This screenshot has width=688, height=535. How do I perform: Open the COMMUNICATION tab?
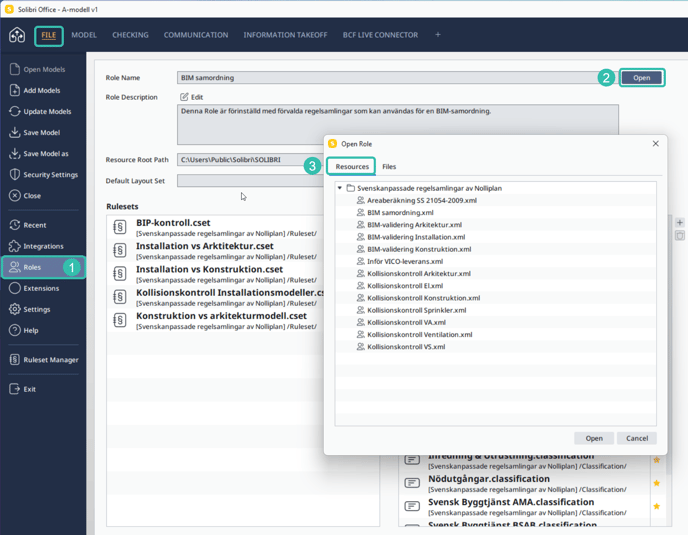(196, 35)
